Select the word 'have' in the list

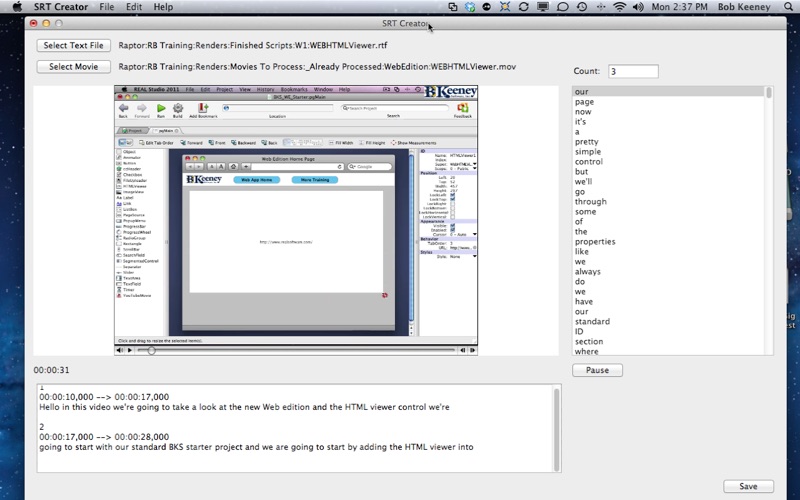pyautogui.click(x=584, y=302)
